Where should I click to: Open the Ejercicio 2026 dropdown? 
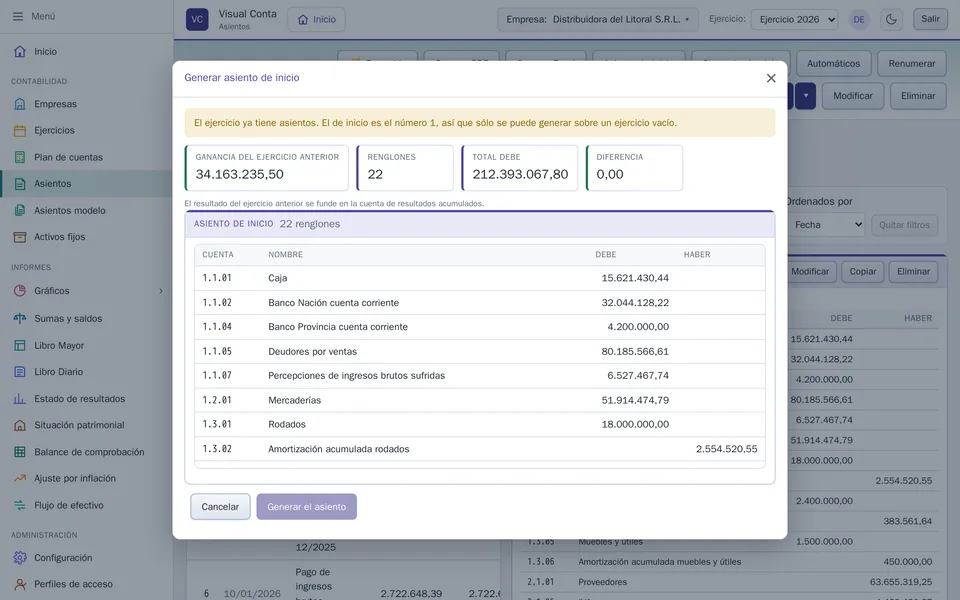tap(795, 20)
